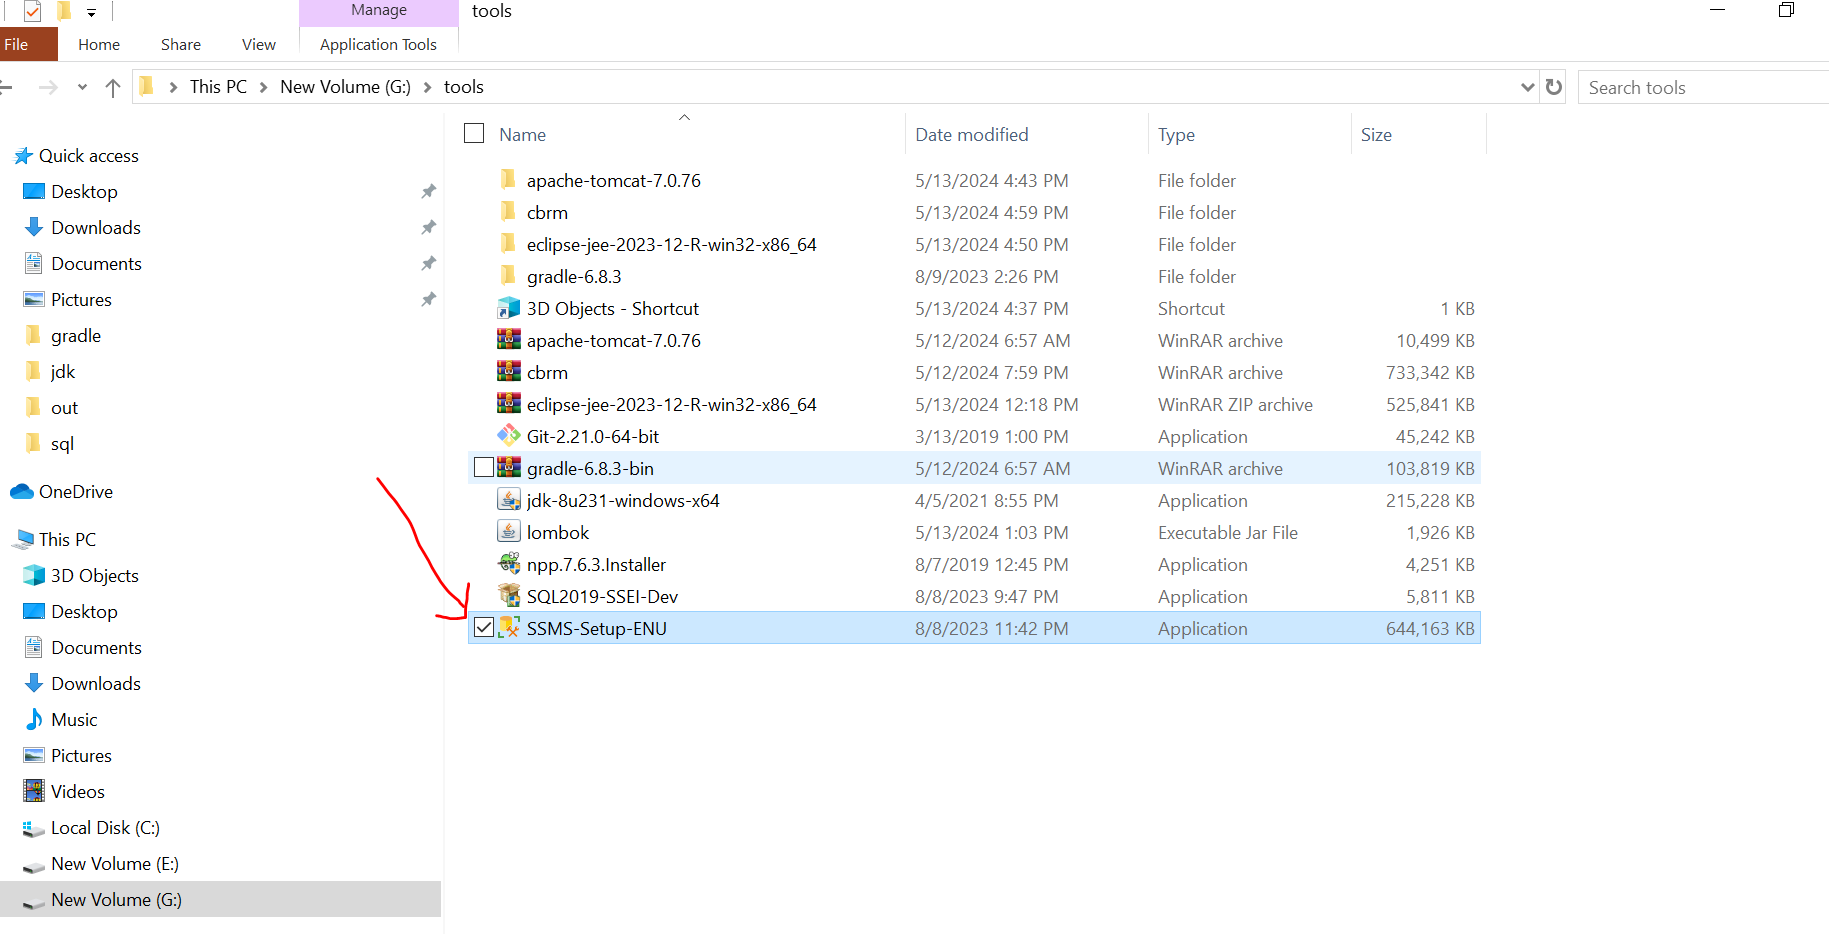Go up one folder level

coord(113,88)
